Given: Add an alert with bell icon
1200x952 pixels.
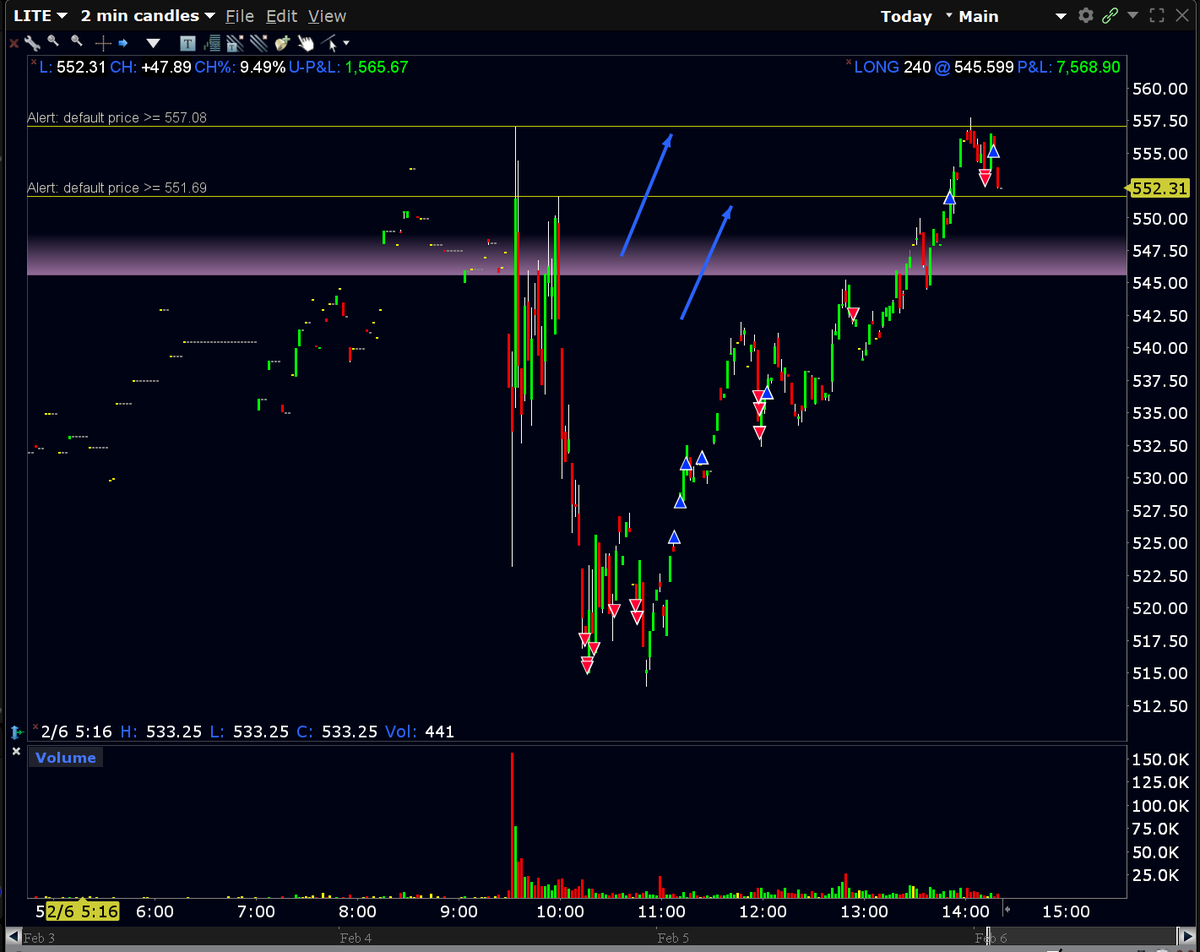Looking at the screenshot, I should tap(282, 43).
